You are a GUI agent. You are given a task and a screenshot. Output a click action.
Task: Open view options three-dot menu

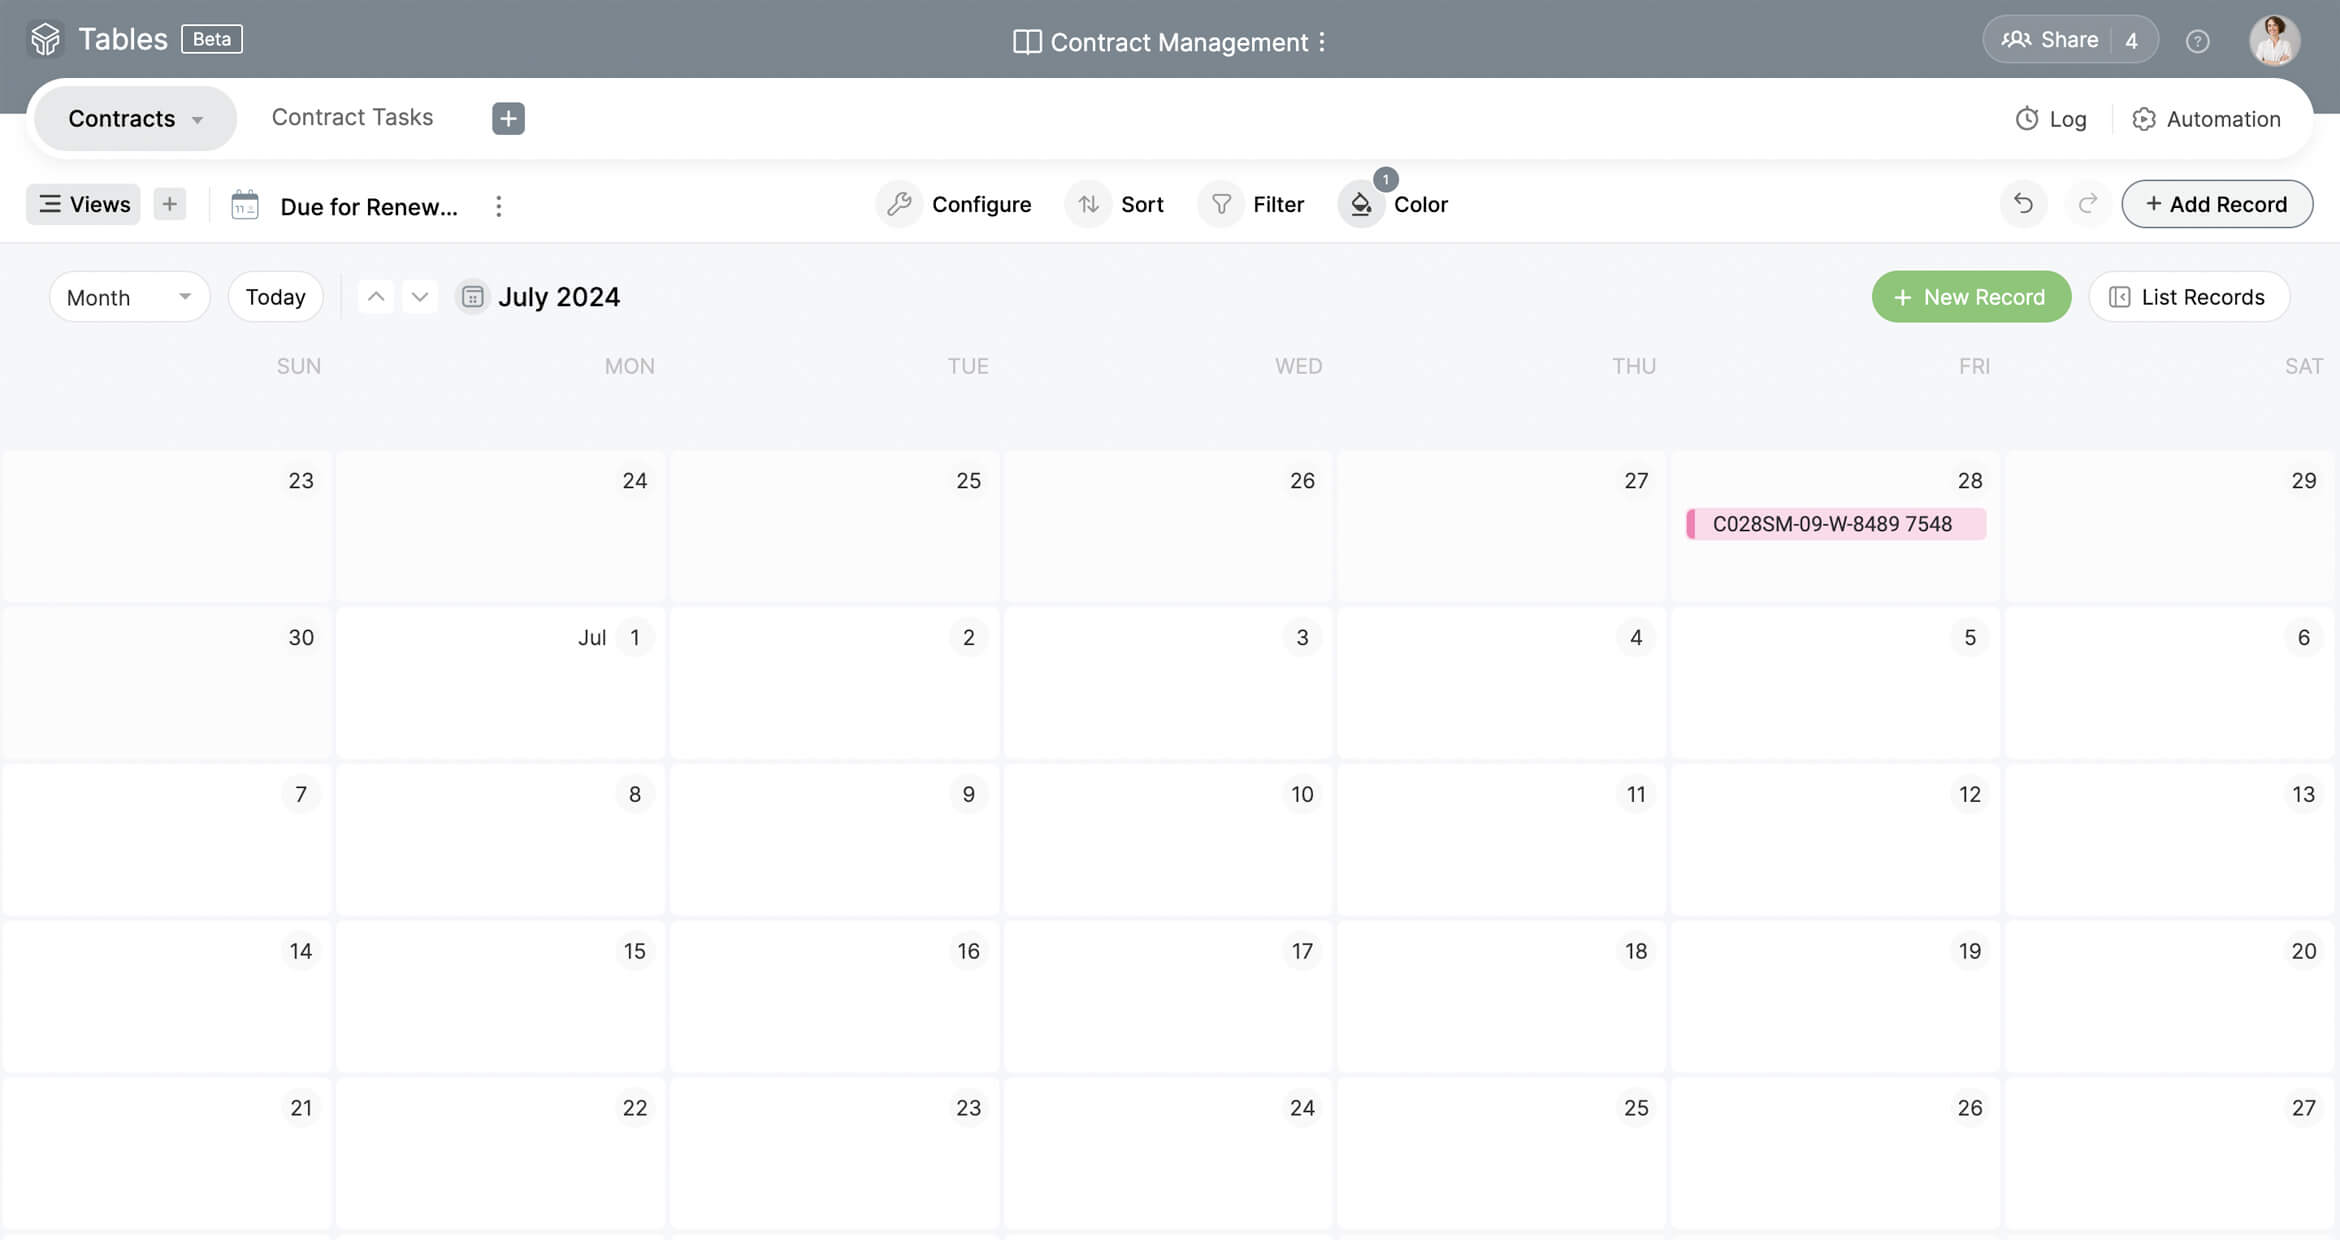498,206
